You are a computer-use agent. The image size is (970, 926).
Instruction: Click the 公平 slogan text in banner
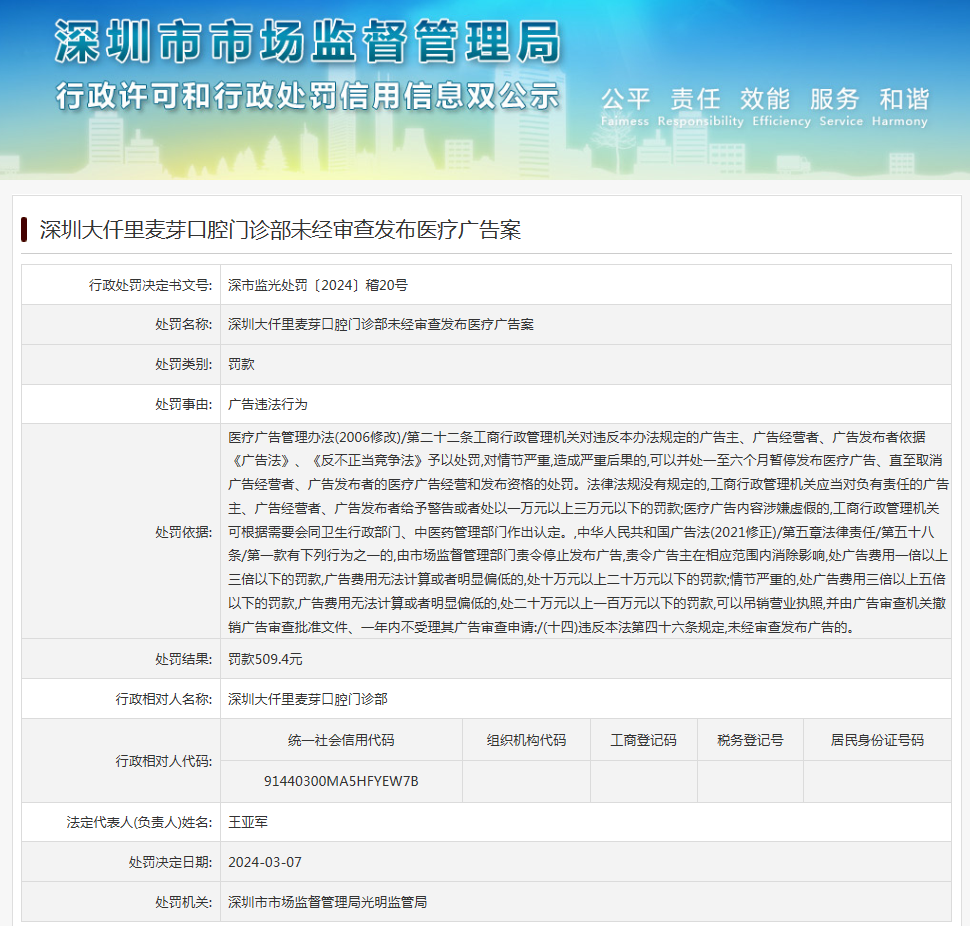pos(625,99)
